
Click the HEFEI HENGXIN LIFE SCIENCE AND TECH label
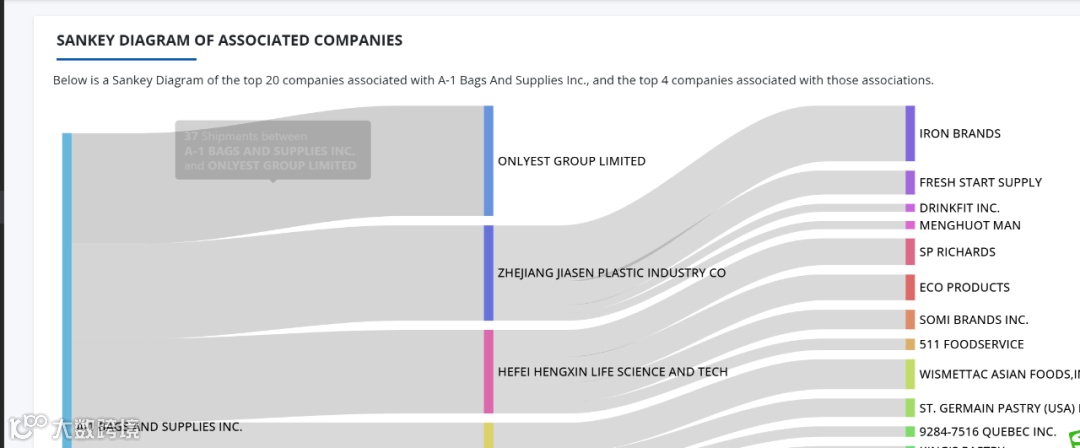point(612,371)
